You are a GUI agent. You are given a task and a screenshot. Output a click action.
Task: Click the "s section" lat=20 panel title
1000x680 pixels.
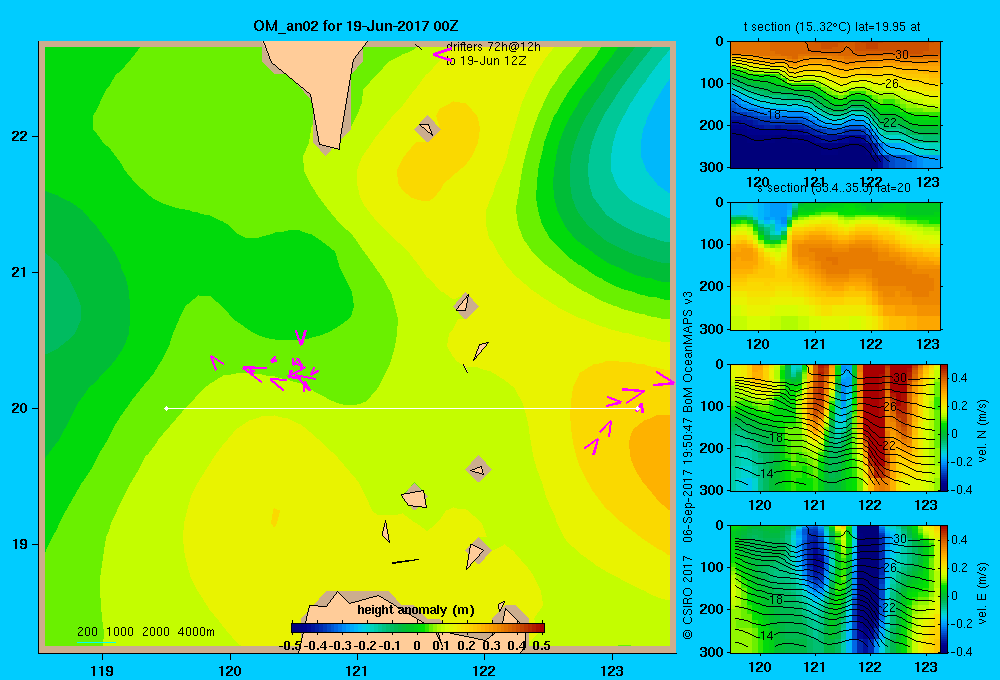834,188
